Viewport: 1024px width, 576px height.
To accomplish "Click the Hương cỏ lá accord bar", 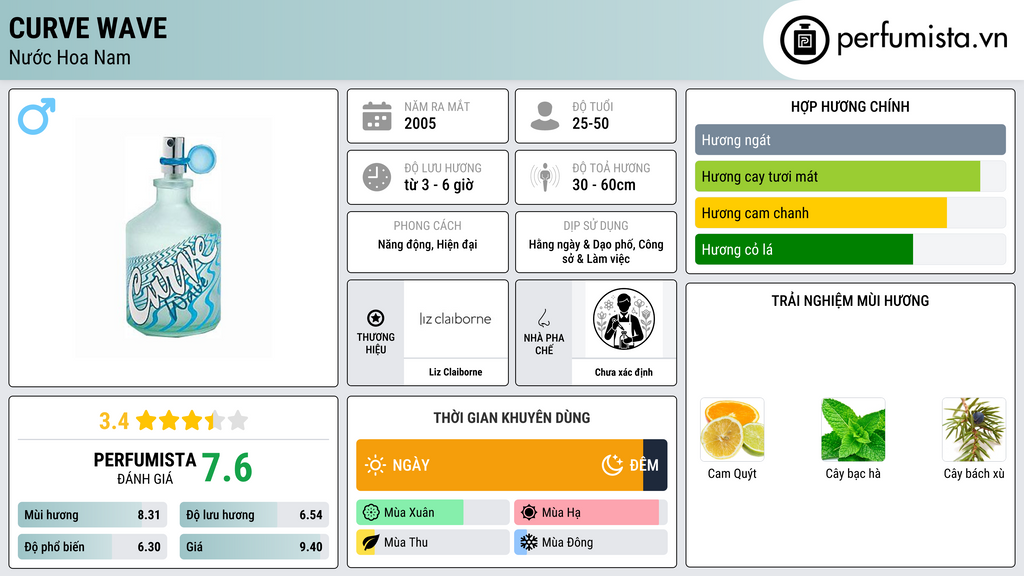I will (850, 249).
